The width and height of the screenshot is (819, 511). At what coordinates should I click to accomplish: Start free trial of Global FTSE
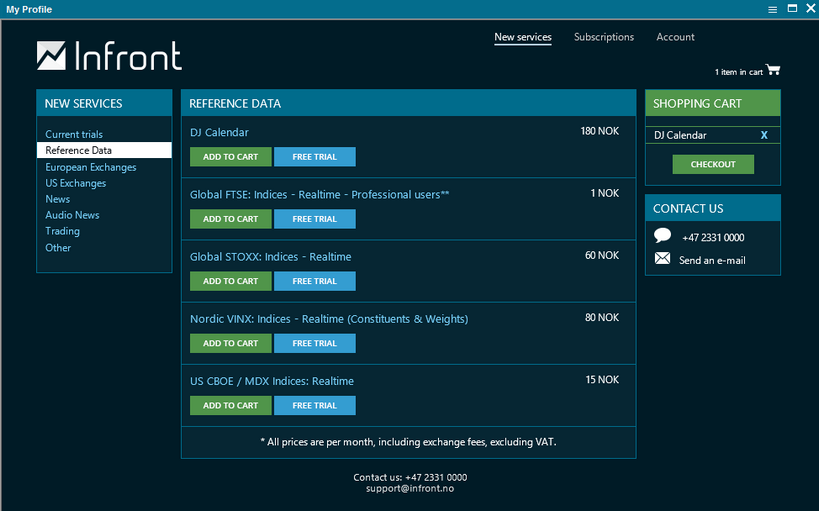[x=314, y=219]
